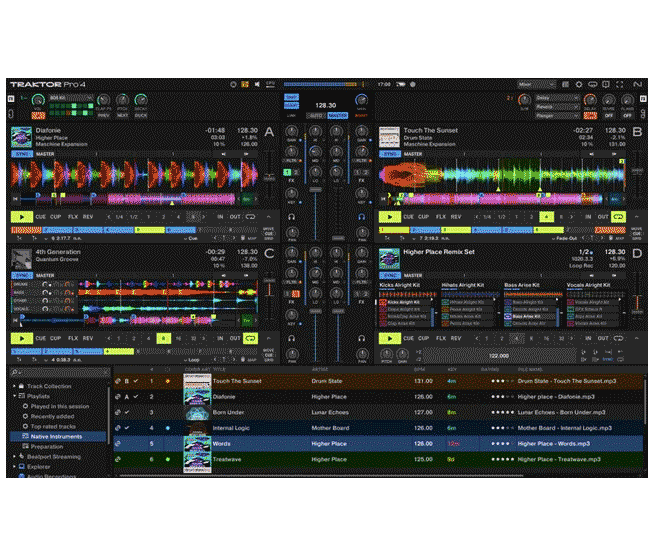Click the preview icon on the Words row
The height and width of the screenshot is (555, 653).
tap(118, 444)
